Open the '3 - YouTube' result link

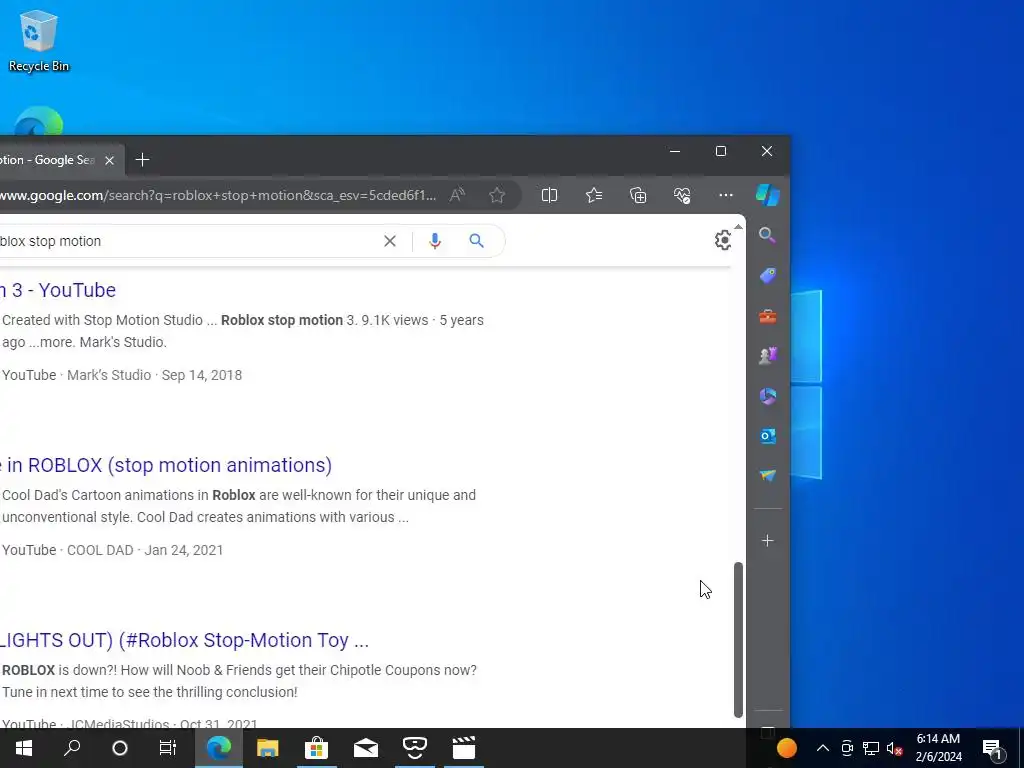pyautogui.click(x=58, y=290)
